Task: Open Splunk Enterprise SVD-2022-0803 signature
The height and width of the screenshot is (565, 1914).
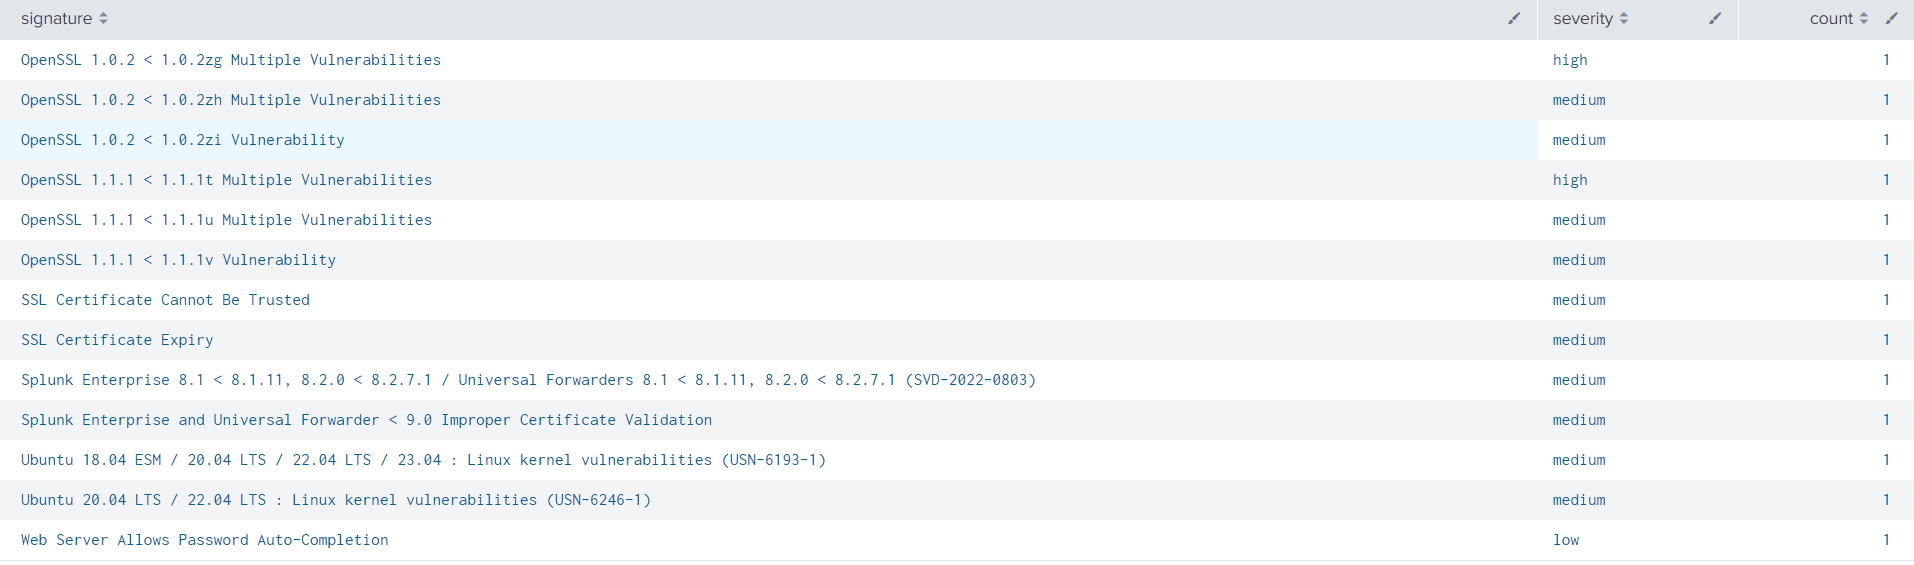Action: pyautogui.click(x=528, y=380)
